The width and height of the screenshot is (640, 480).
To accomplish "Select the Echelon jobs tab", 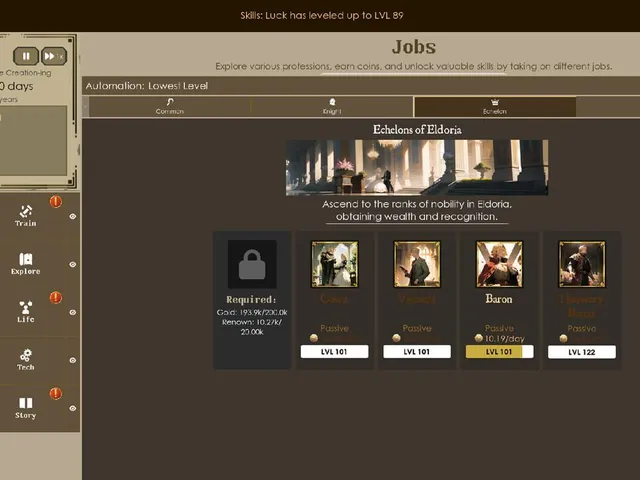I will 495,107.
